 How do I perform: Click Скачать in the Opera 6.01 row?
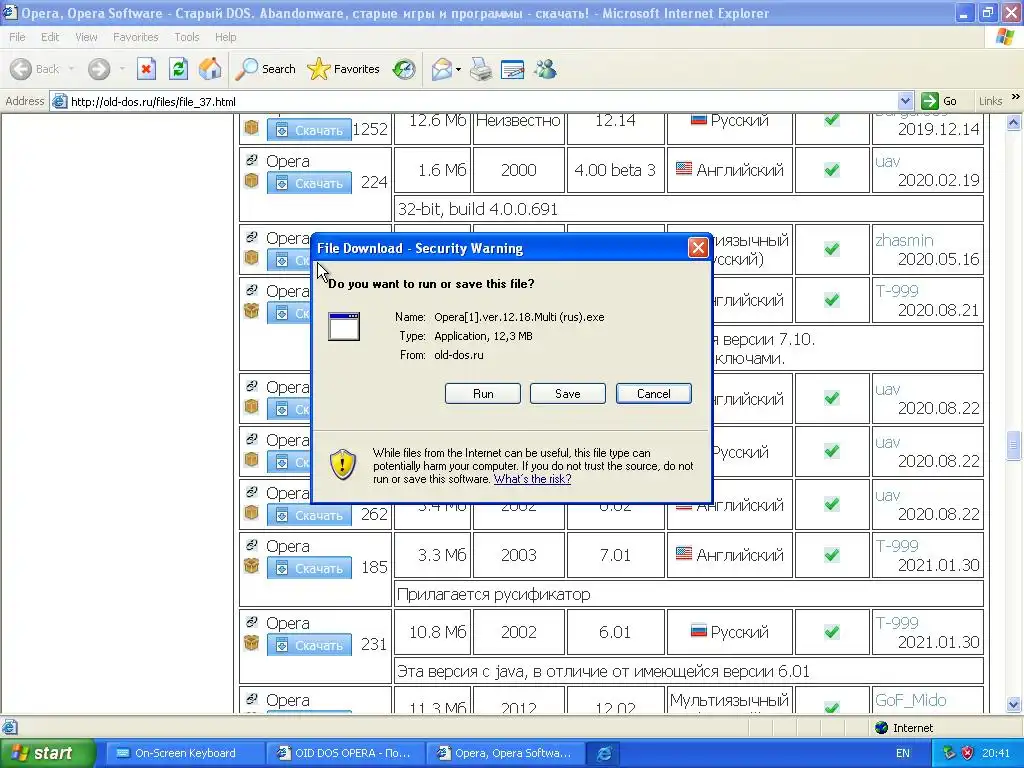(x=309, y=645)
